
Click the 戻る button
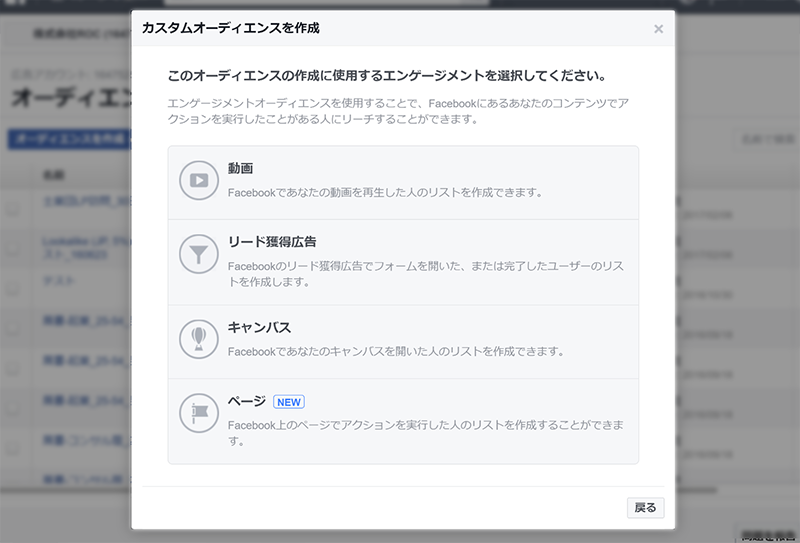[645, 508]
